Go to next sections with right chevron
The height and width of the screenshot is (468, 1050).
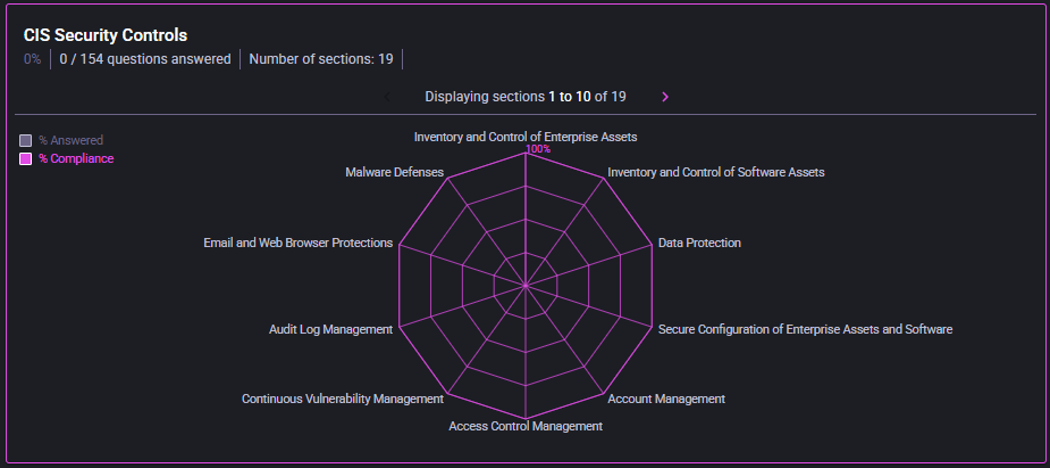tap(665, 97)
